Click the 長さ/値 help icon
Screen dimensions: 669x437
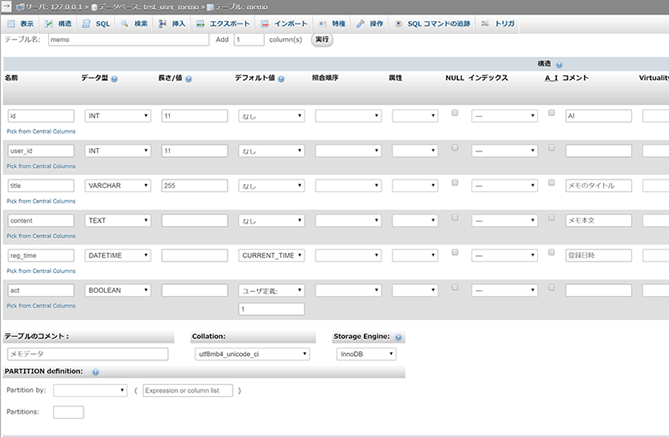[188, 78]
